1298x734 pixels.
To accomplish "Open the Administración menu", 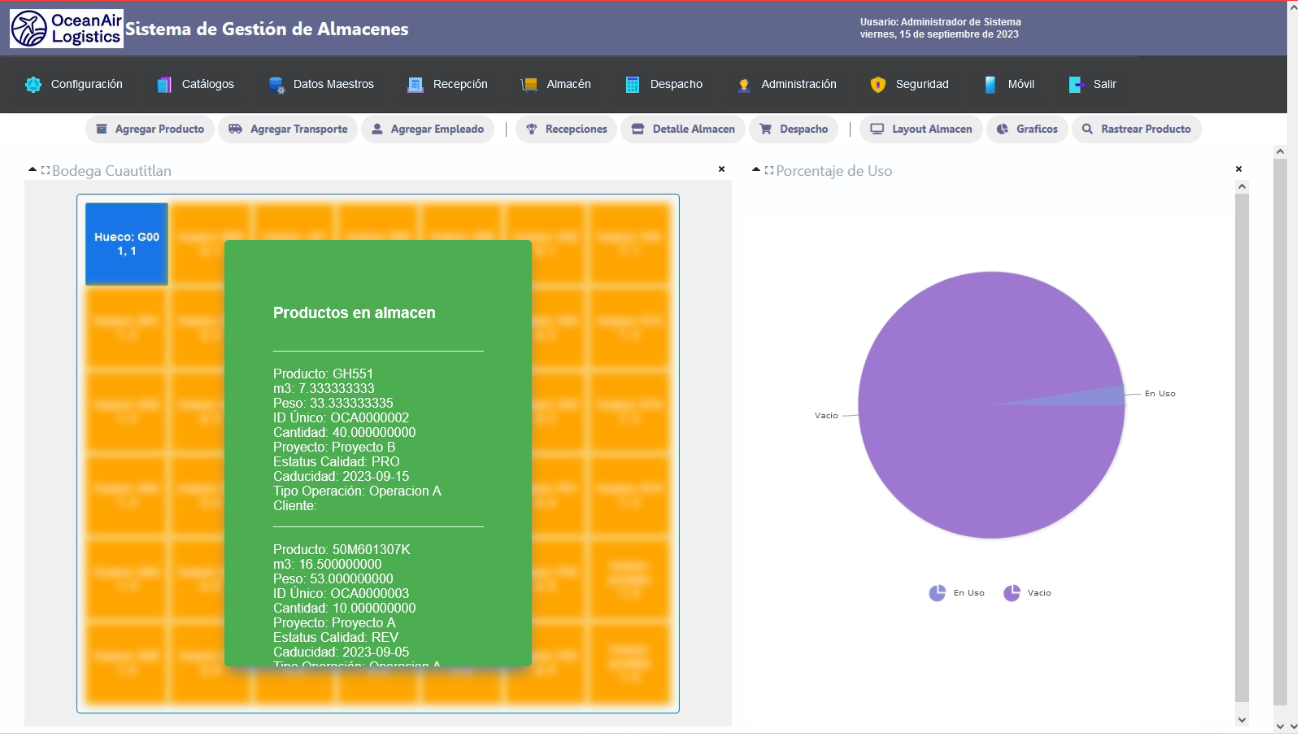I will click(786, 85).
